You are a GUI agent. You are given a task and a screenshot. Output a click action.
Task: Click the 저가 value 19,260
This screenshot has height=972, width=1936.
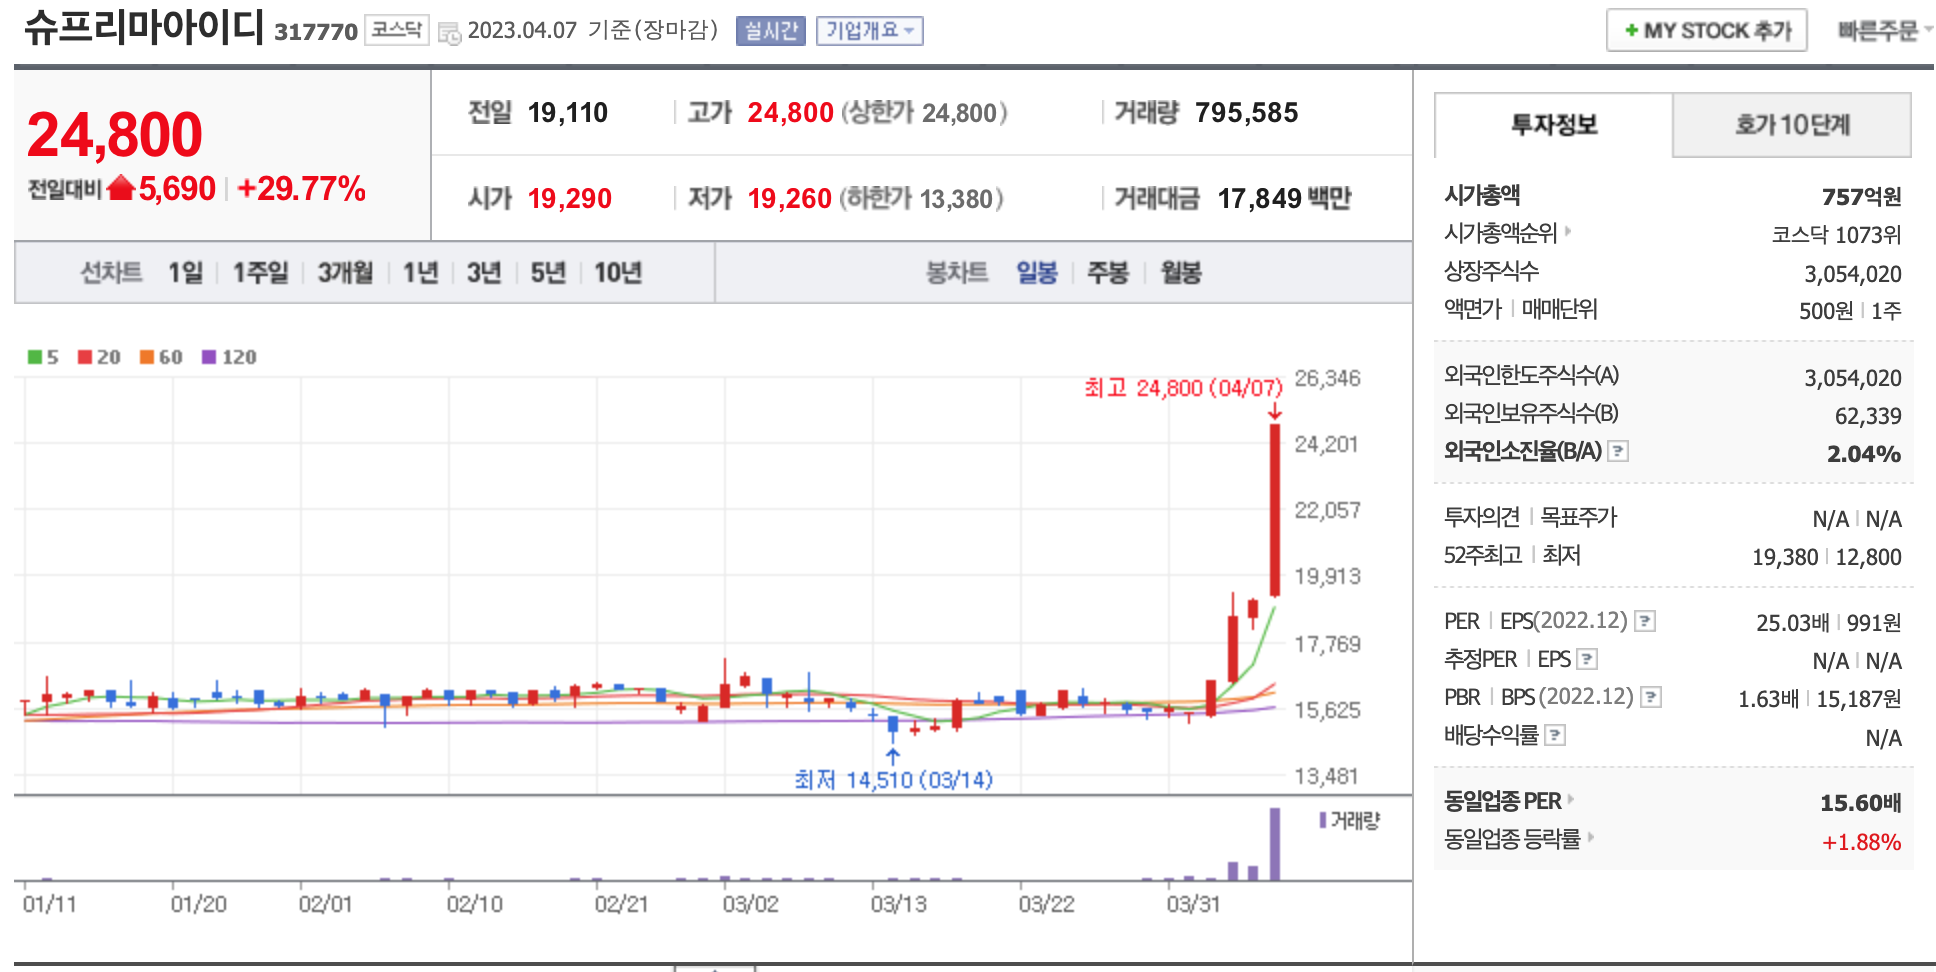790,198
